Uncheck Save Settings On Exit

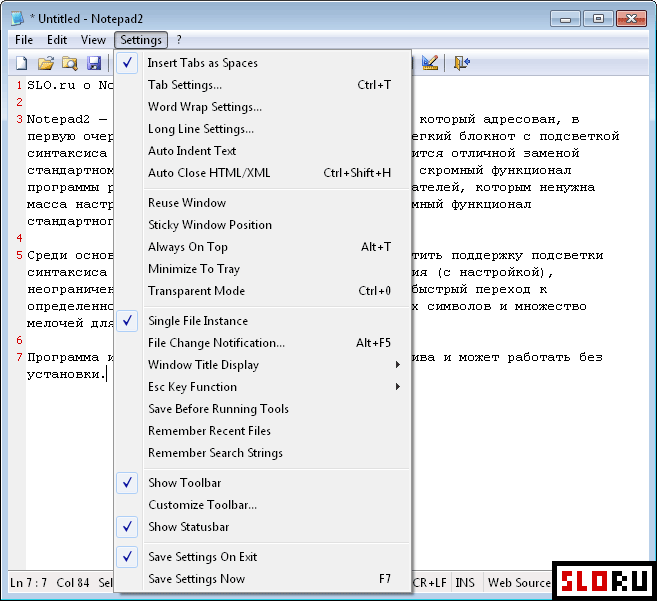262,557
